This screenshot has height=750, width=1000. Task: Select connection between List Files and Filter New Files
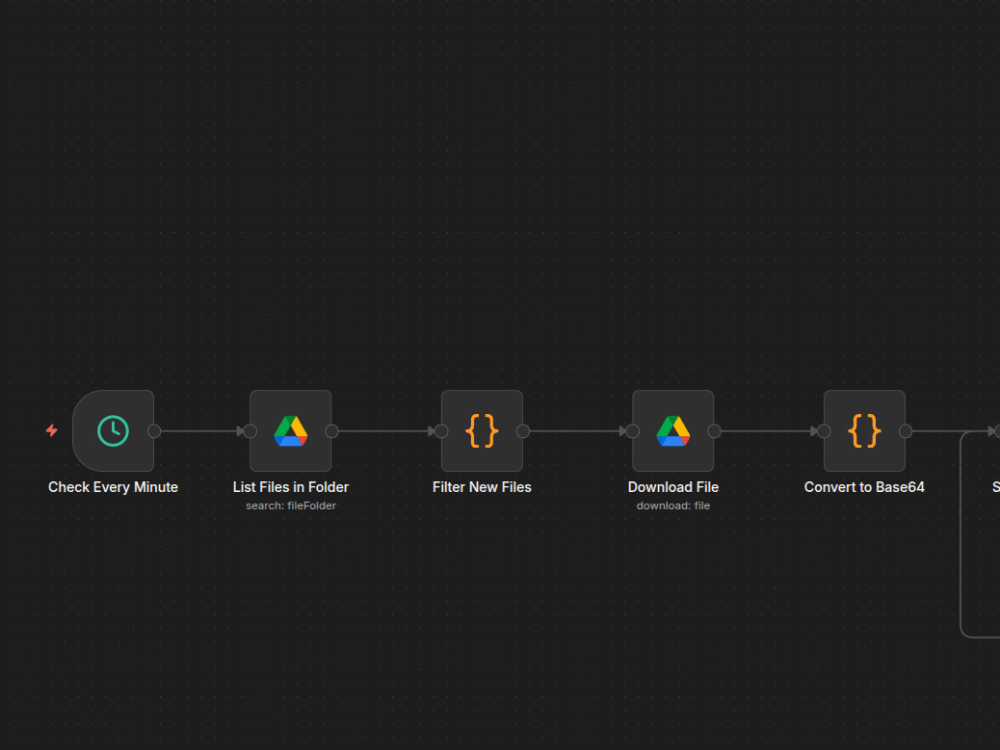tap(383, 431)
